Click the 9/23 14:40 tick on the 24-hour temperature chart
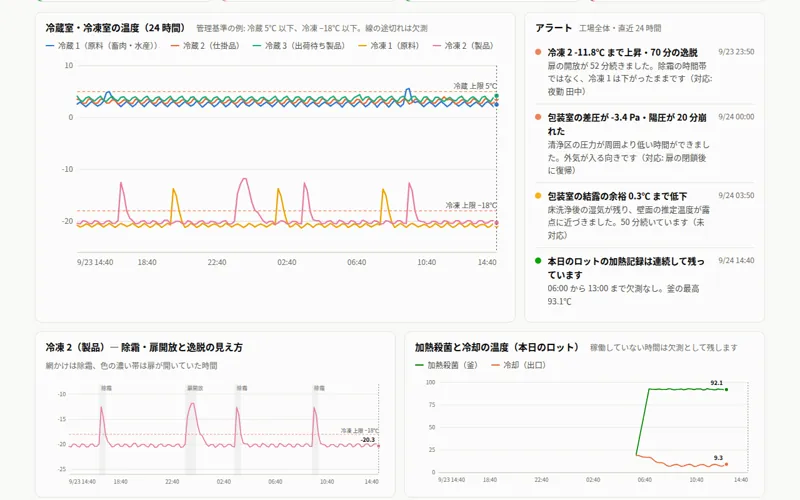Image resolution: width=800 pixels, height=500 pixels. tap(95, 262)
